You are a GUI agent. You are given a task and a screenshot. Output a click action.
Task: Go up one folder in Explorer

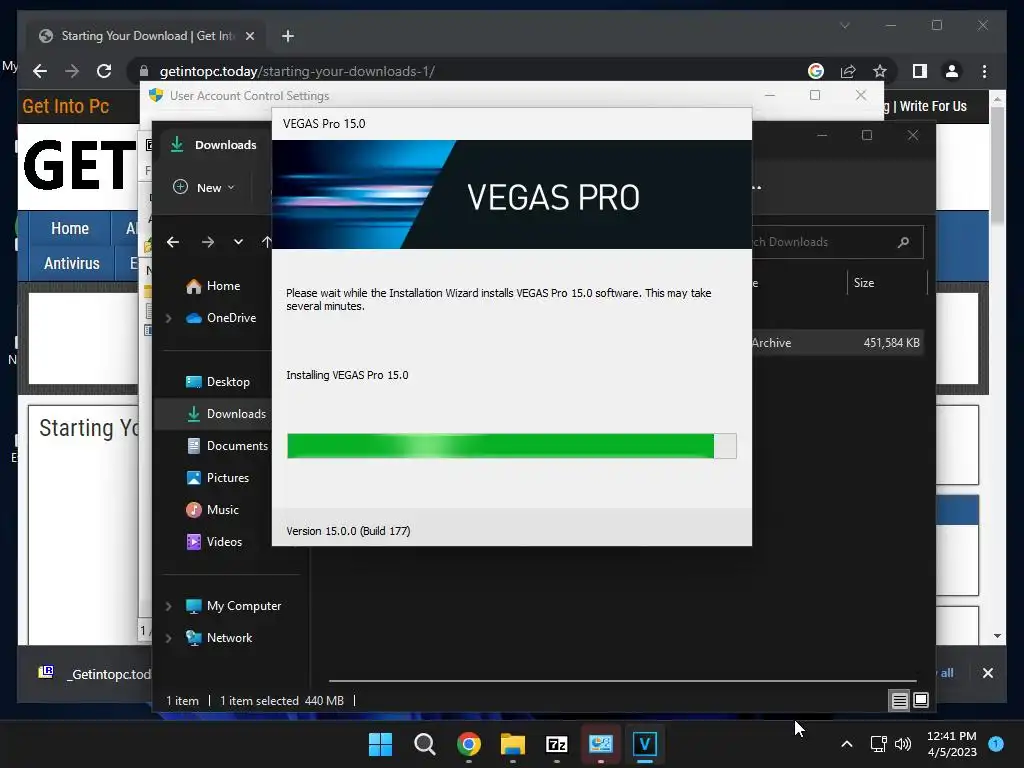tap(266, 242)
